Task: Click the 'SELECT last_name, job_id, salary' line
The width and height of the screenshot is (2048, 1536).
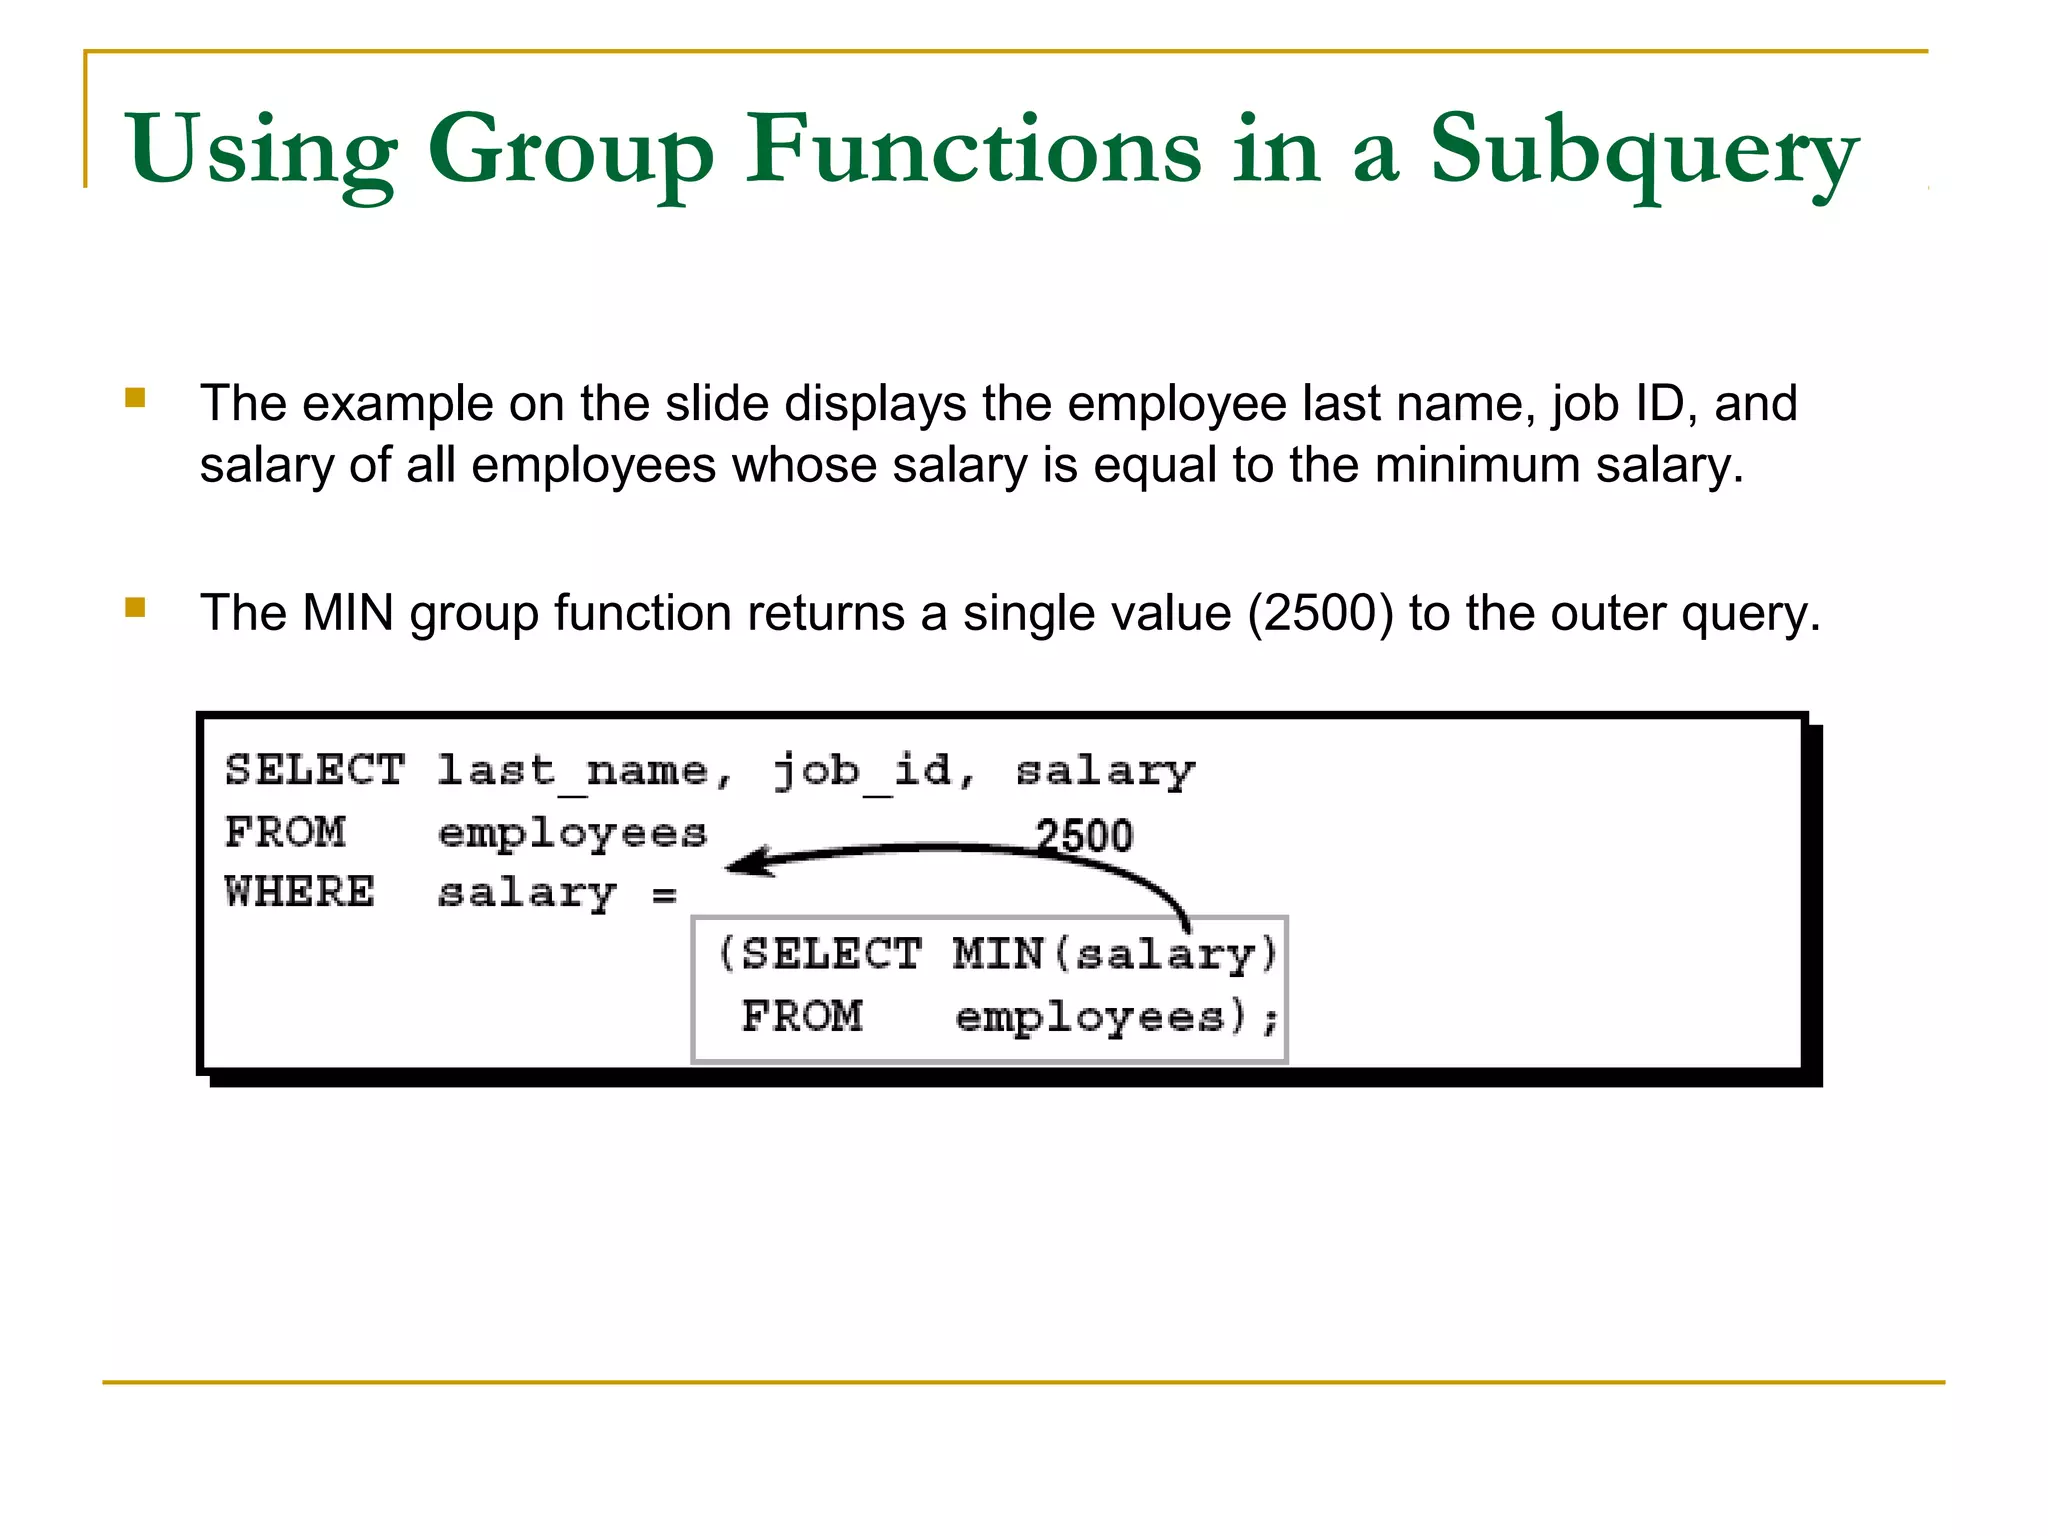Action: (x=709, y=771)
